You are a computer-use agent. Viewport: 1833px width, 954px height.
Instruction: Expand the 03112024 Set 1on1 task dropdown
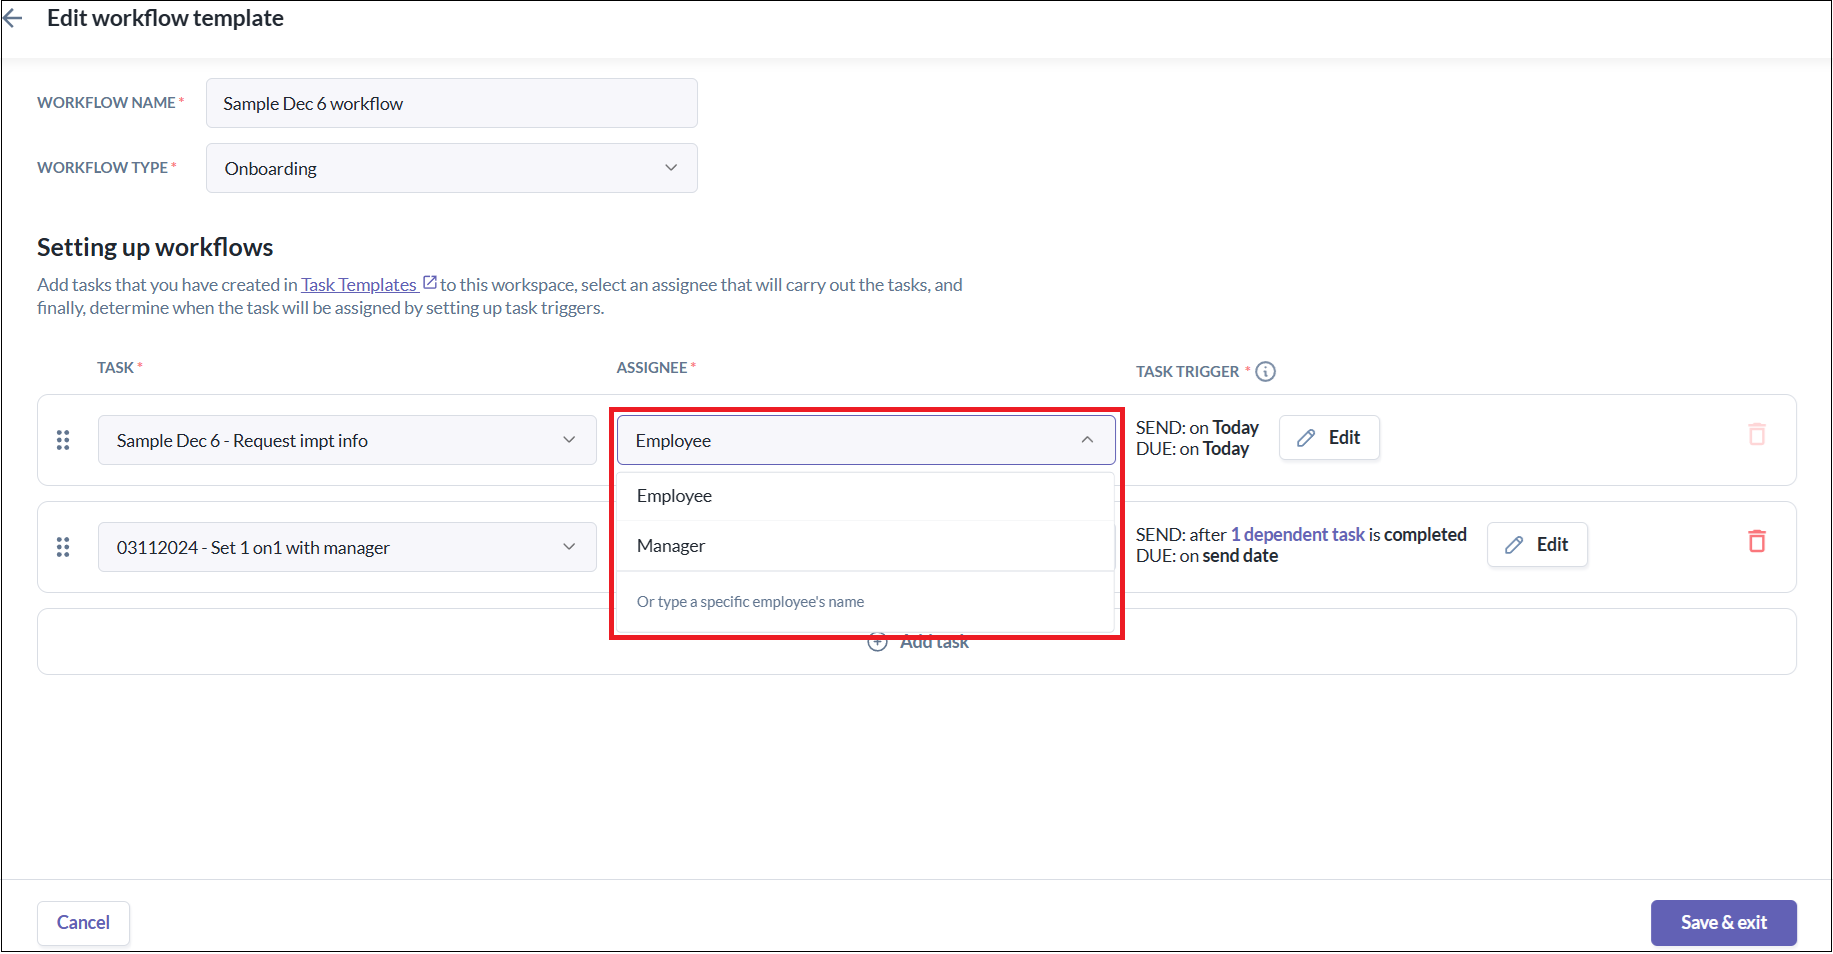[x=347, y=547]
